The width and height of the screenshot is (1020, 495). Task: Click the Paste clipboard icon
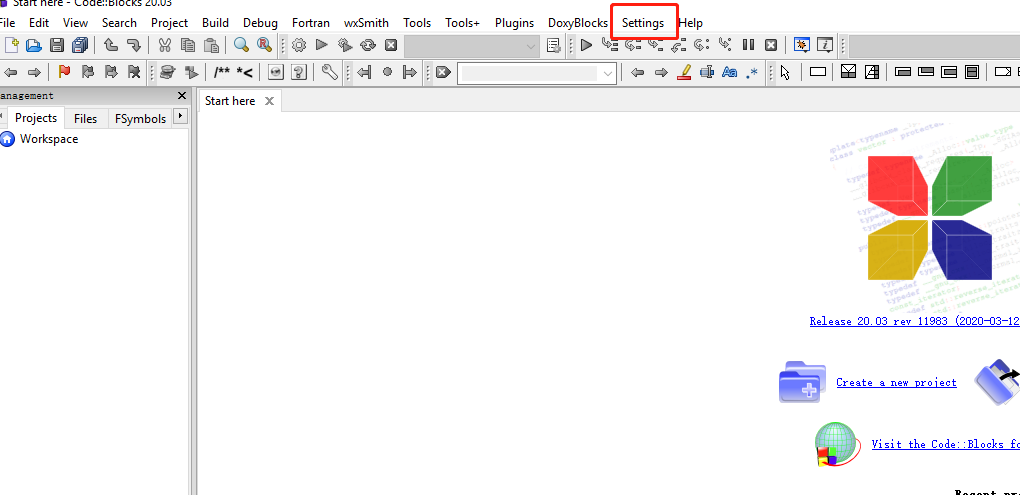pyautogui.click(x=211, y=45)
